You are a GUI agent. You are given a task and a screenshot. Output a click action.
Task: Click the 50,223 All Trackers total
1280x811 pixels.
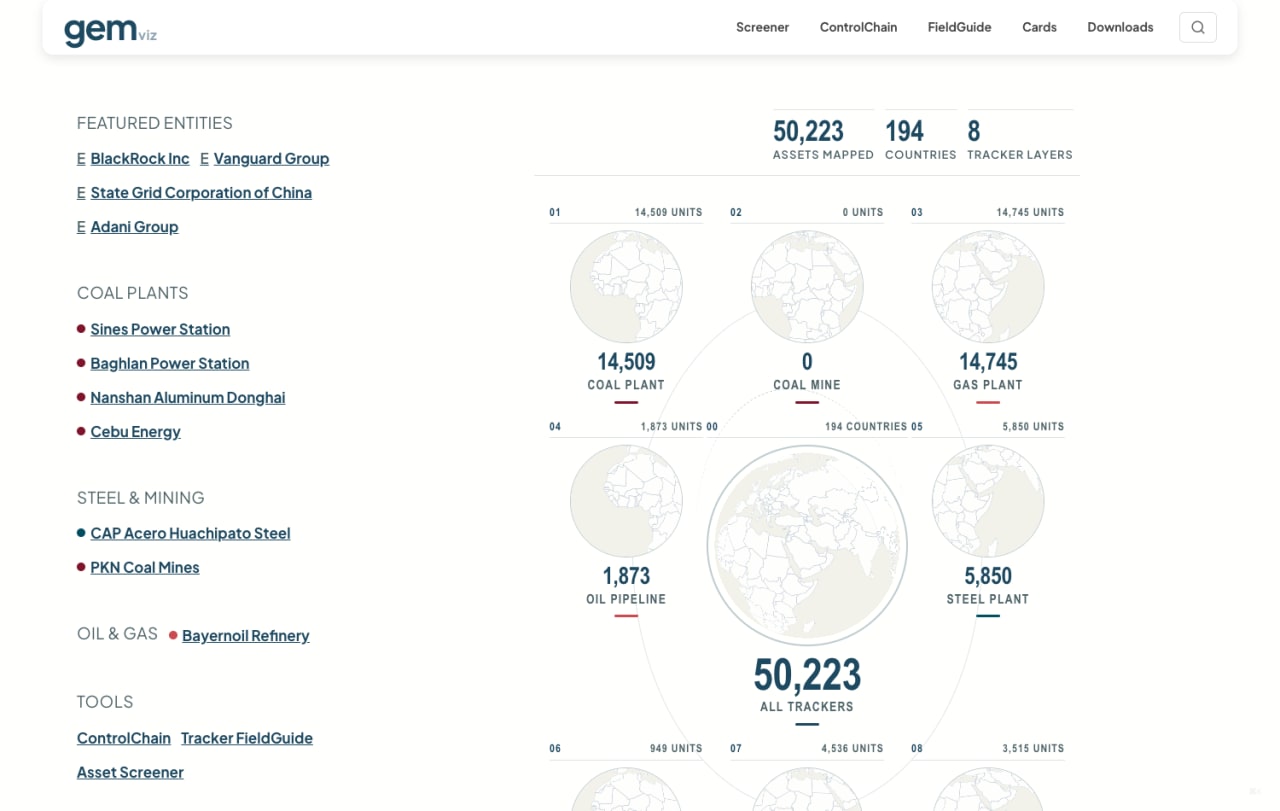click(807, 675)
